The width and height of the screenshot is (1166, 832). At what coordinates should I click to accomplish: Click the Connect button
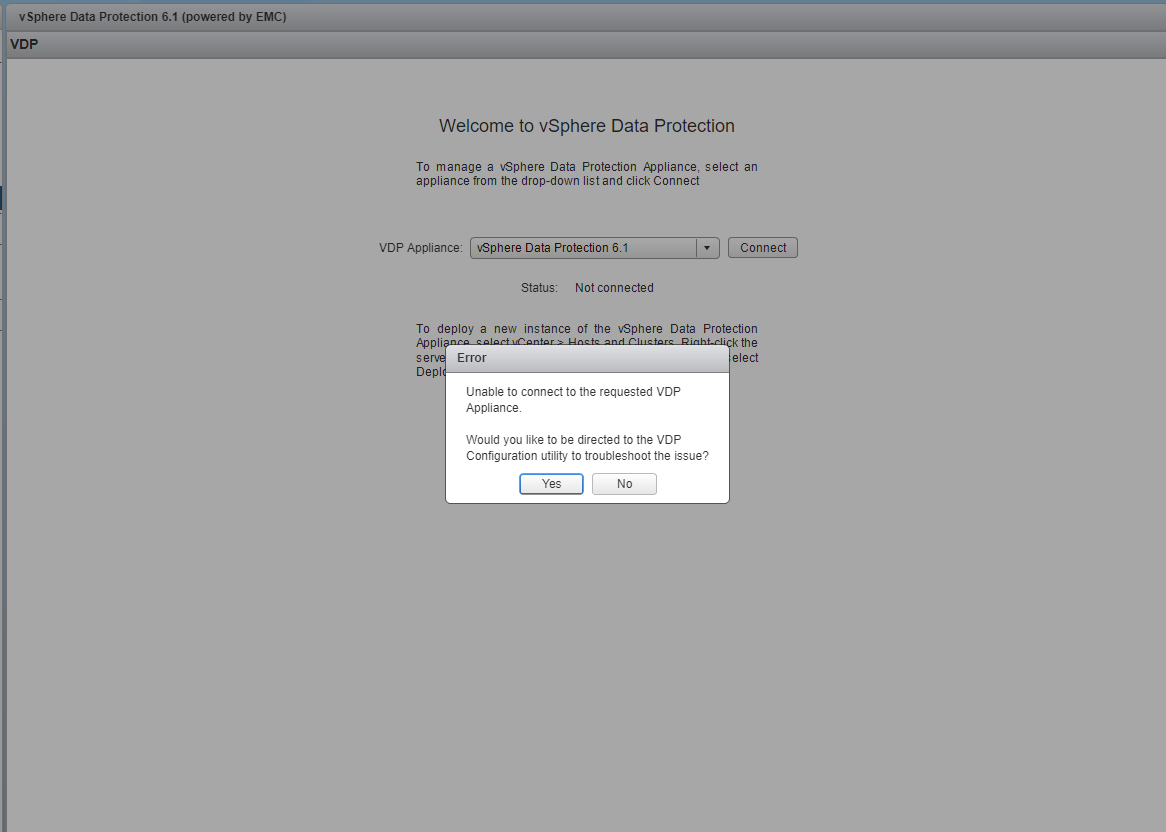[763, 248]
